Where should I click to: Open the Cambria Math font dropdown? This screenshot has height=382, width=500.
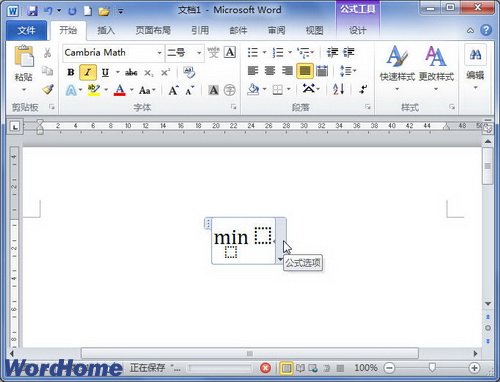[159, 53]
